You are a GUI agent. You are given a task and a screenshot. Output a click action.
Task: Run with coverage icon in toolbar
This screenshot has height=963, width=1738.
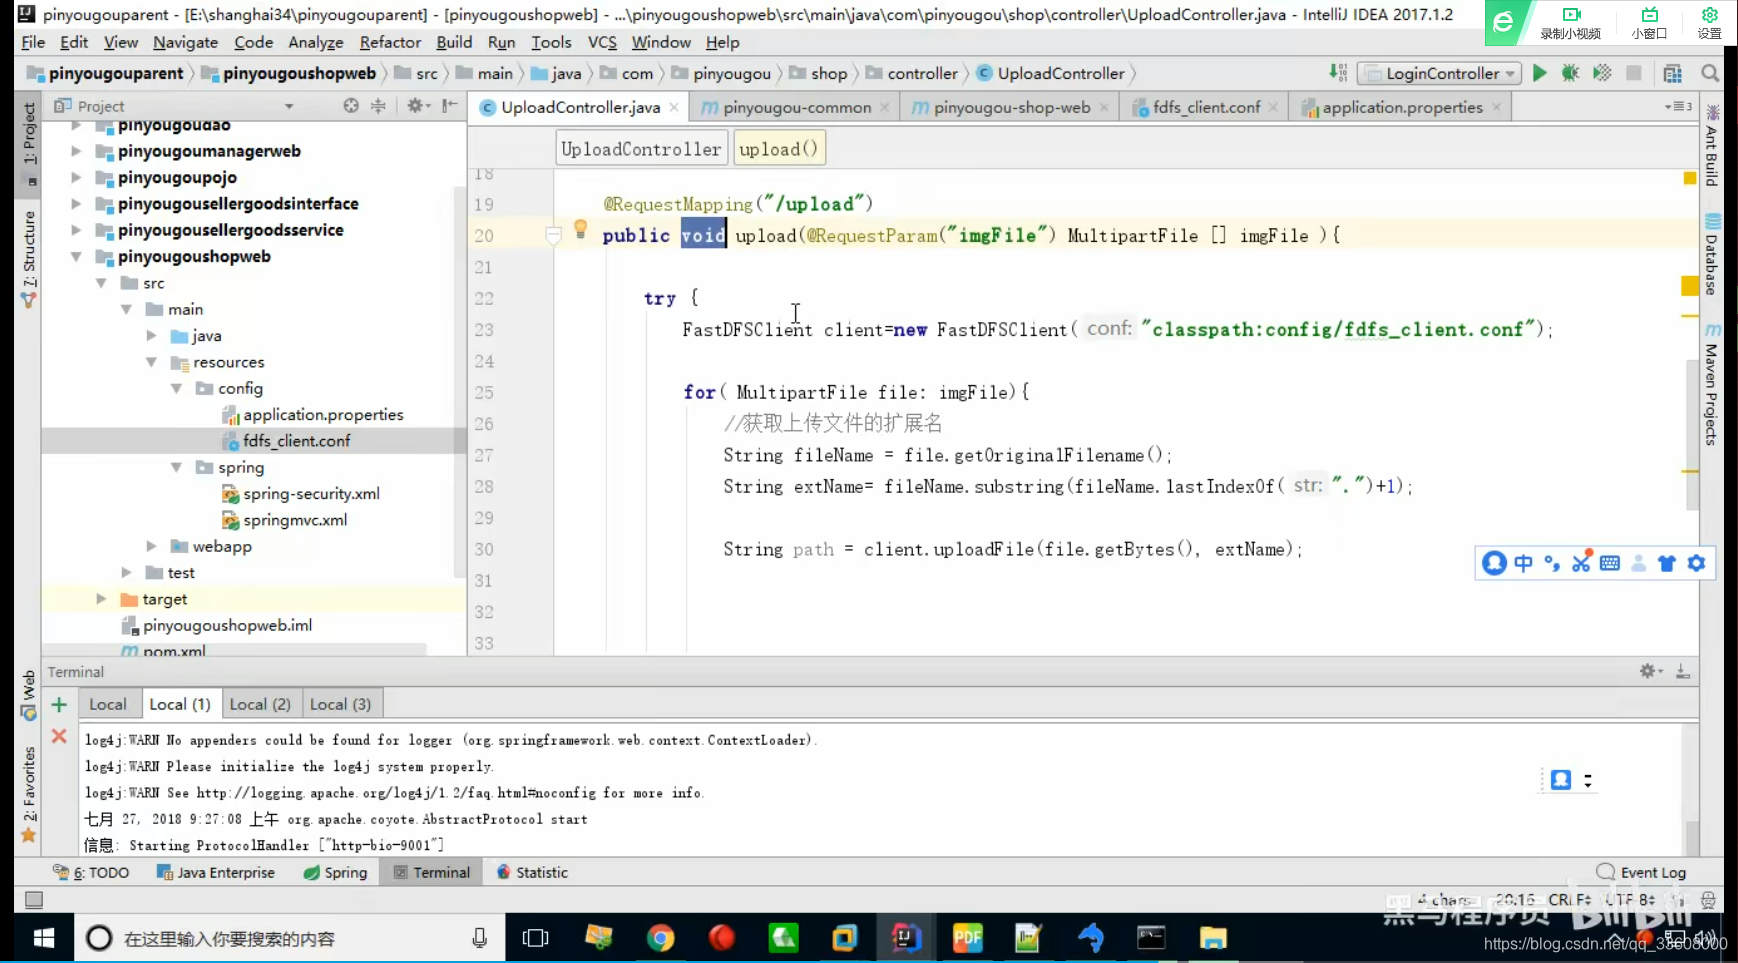[1602, 73]
